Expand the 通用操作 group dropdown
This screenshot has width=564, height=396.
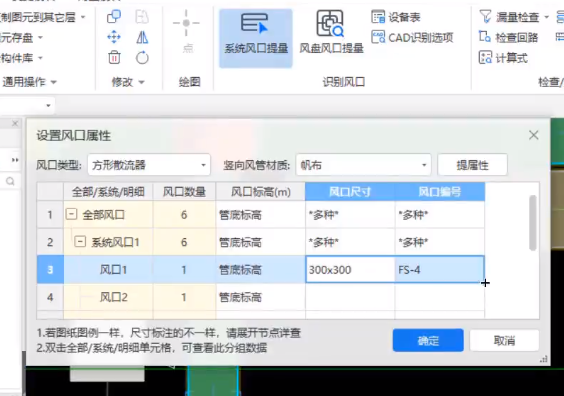(54, 82)
